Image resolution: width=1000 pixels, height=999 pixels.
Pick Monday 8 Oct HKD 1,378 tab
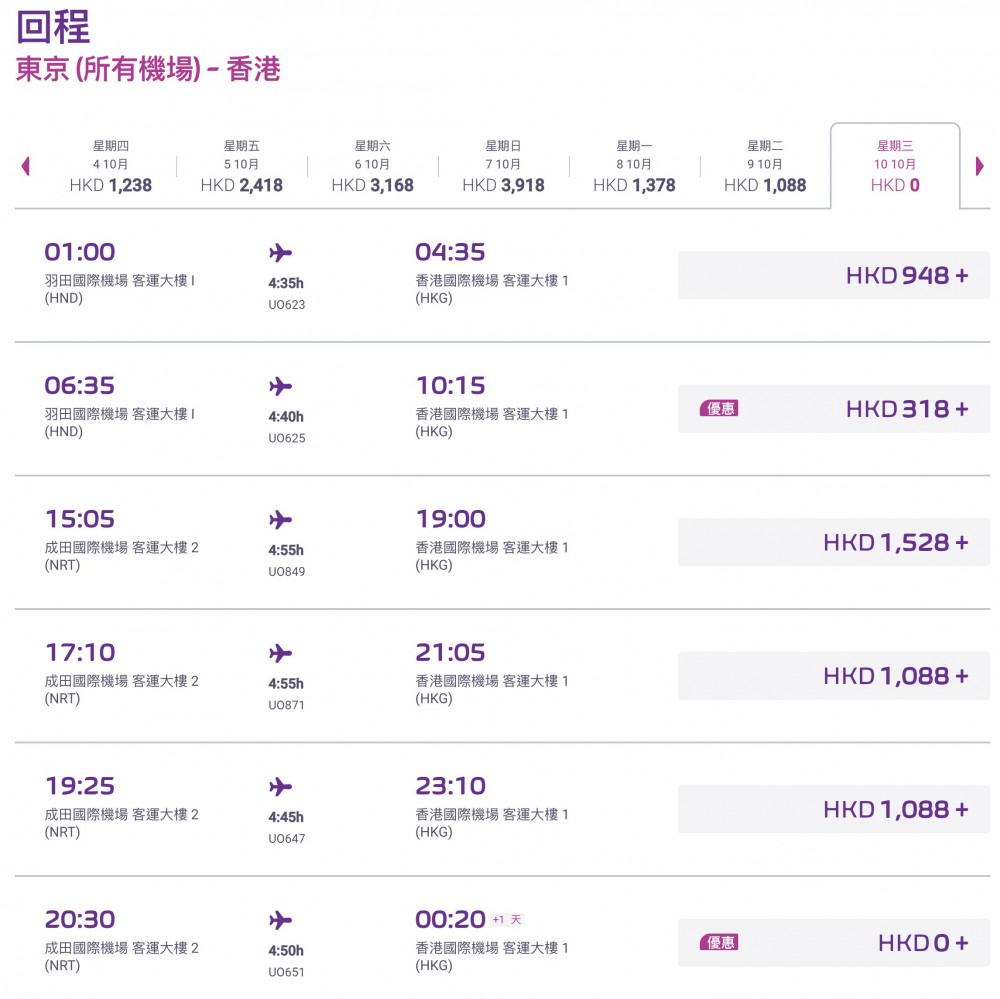click(634, 166)
